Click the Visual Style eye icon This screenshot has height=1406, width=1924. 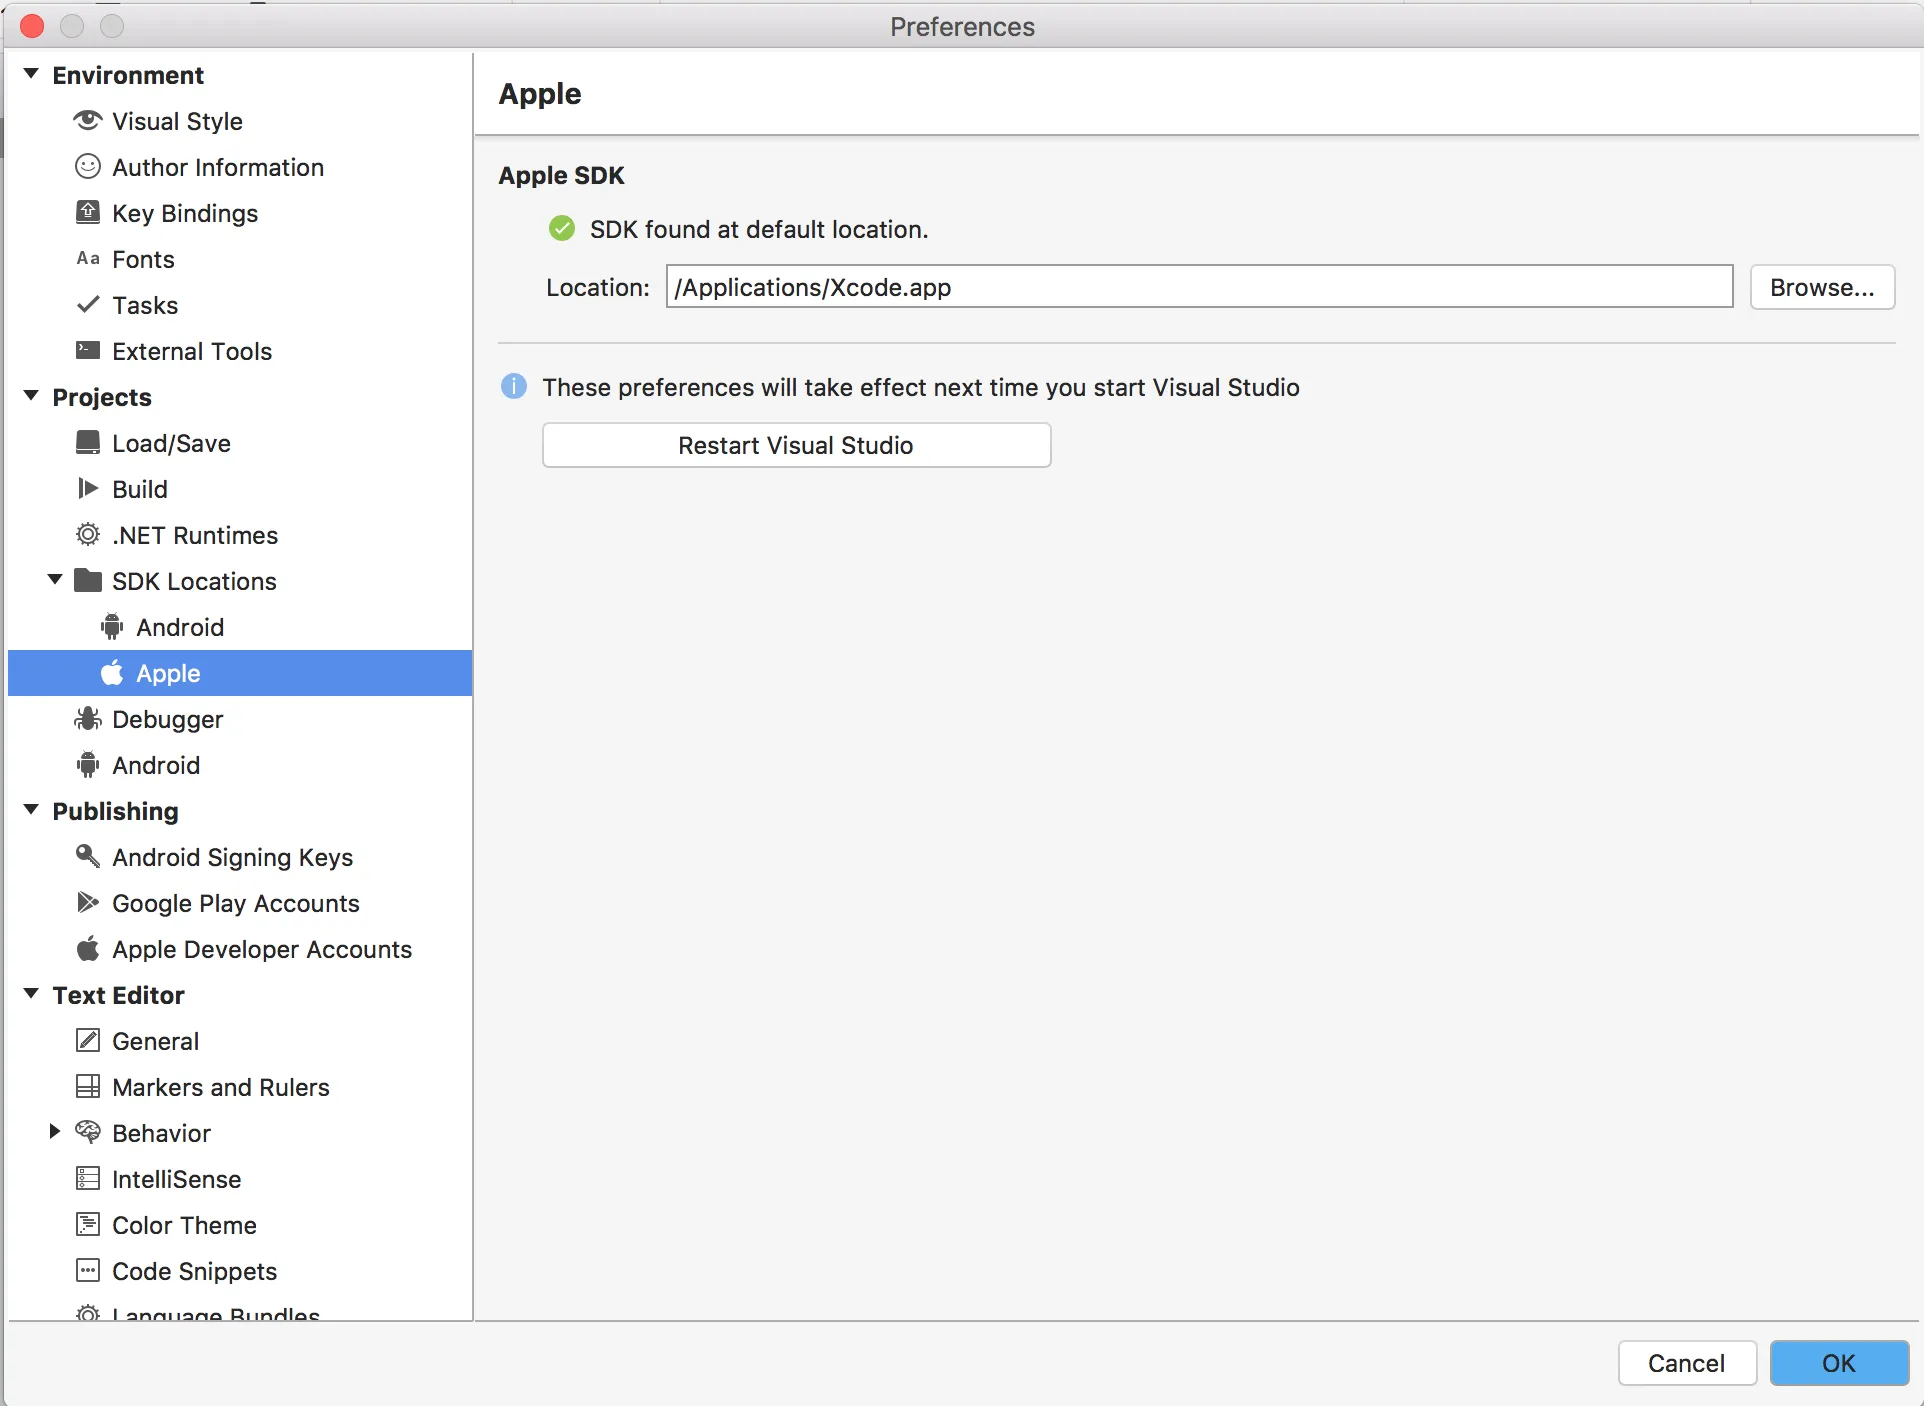88,121
